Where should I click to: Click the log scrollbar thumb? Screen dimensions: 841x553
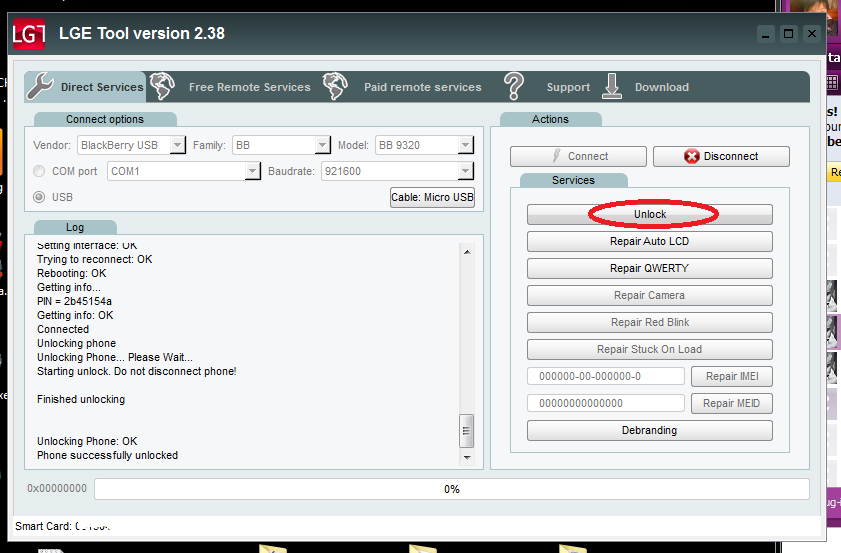click(467, 431)
